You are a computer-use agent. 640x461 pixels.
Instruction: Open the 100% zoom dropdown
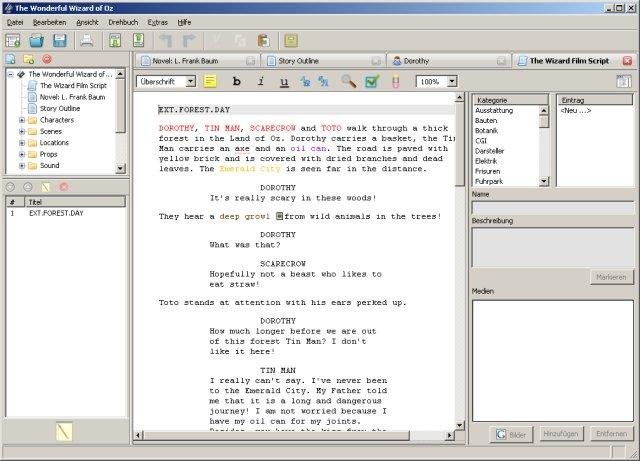point(451,82)
